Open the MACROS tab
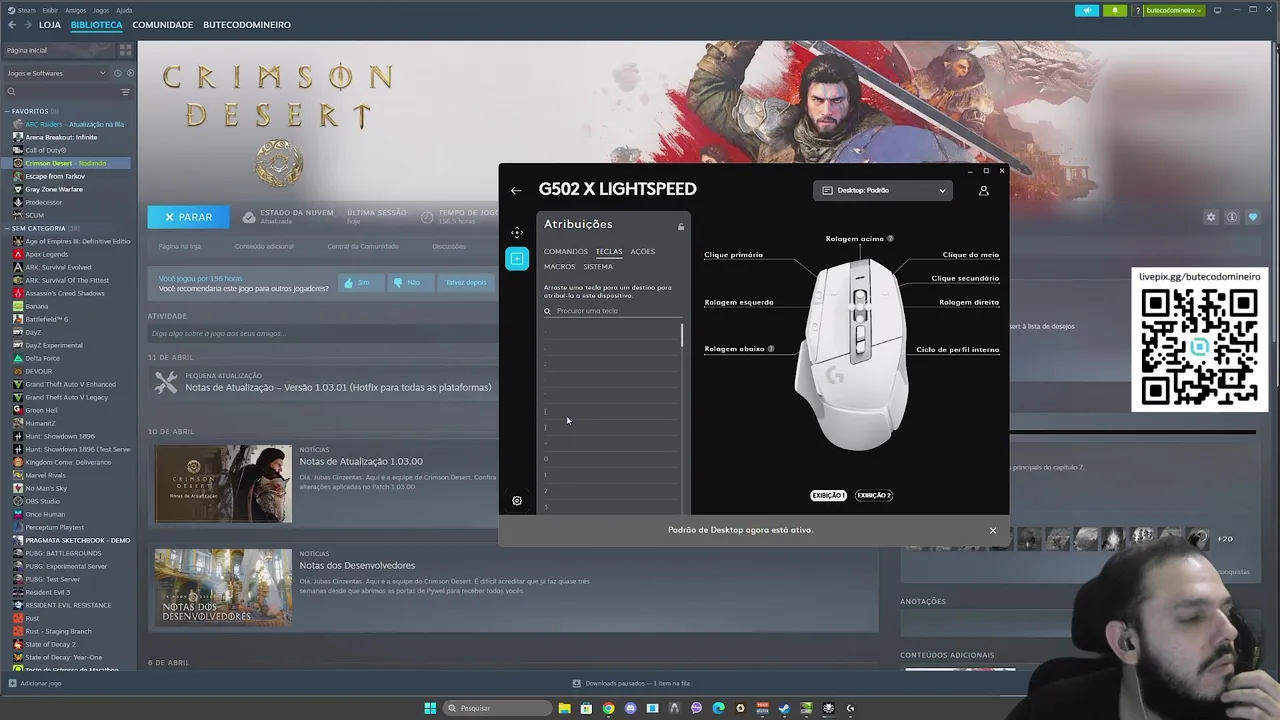 pyautogui.click(x=560, y=267)
